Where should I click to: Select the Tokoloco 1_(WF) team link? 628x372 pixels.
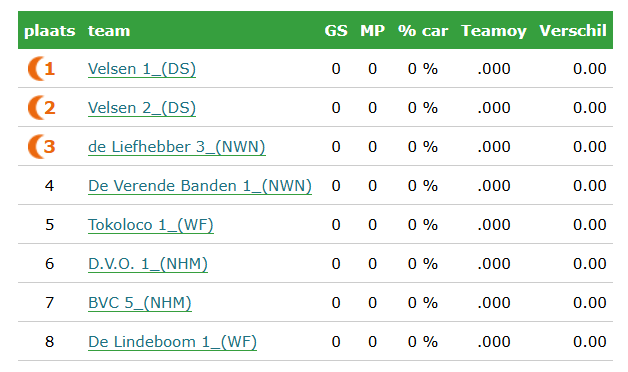click(151, 225)
